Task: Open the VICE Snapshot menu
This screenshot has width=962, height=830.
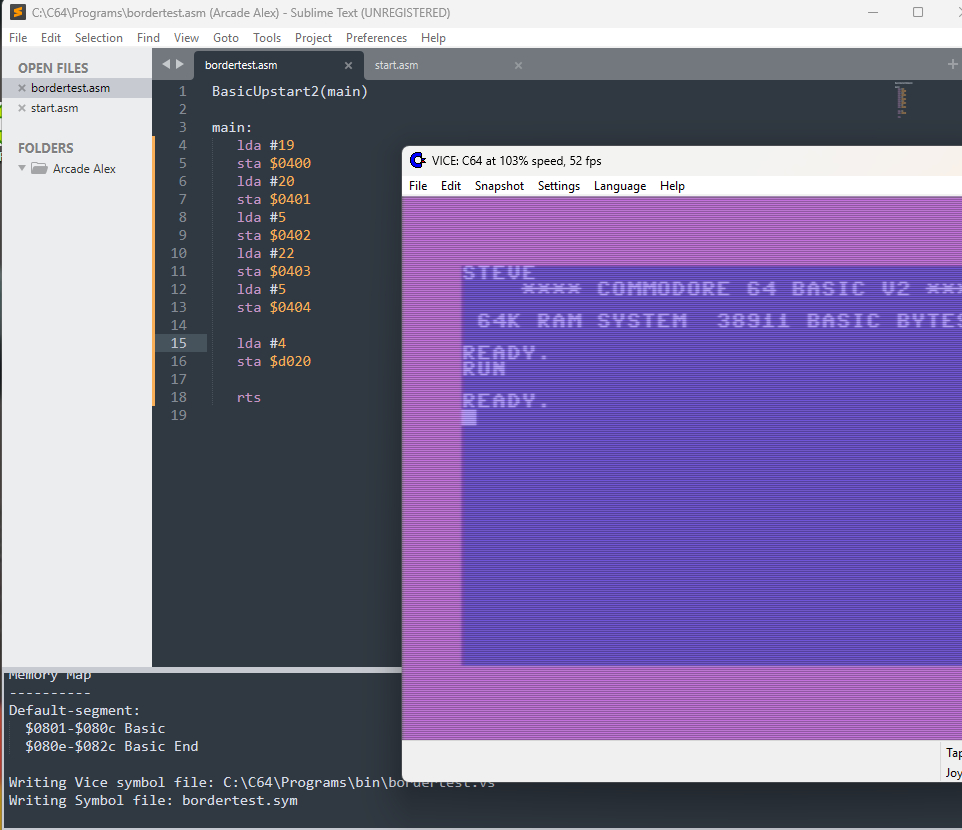Action: coord(499,186)
